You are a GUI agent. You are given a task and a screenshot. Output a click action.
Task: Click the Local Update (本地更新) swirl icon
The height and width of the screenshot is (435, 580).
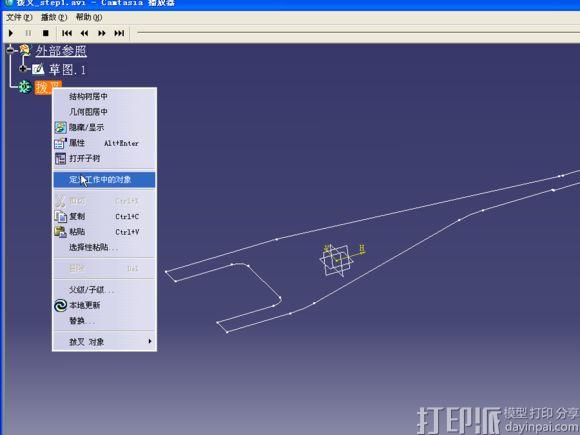tap(60, 305)
